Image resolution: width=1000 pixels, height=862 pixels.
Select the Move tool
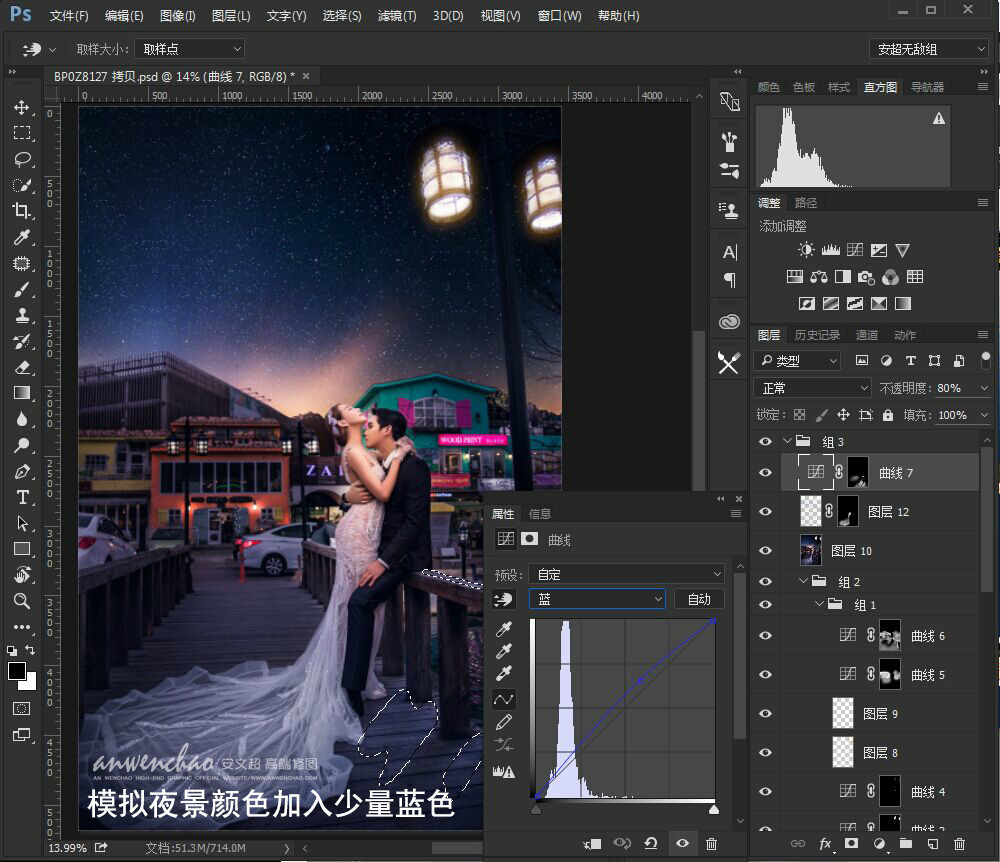pos(22,107)
